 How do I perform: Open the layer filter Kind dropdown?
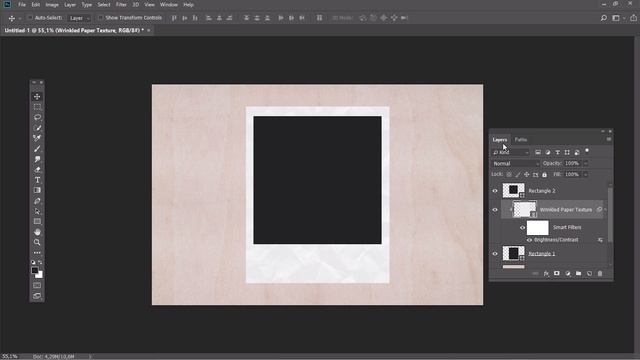point(511,152)
